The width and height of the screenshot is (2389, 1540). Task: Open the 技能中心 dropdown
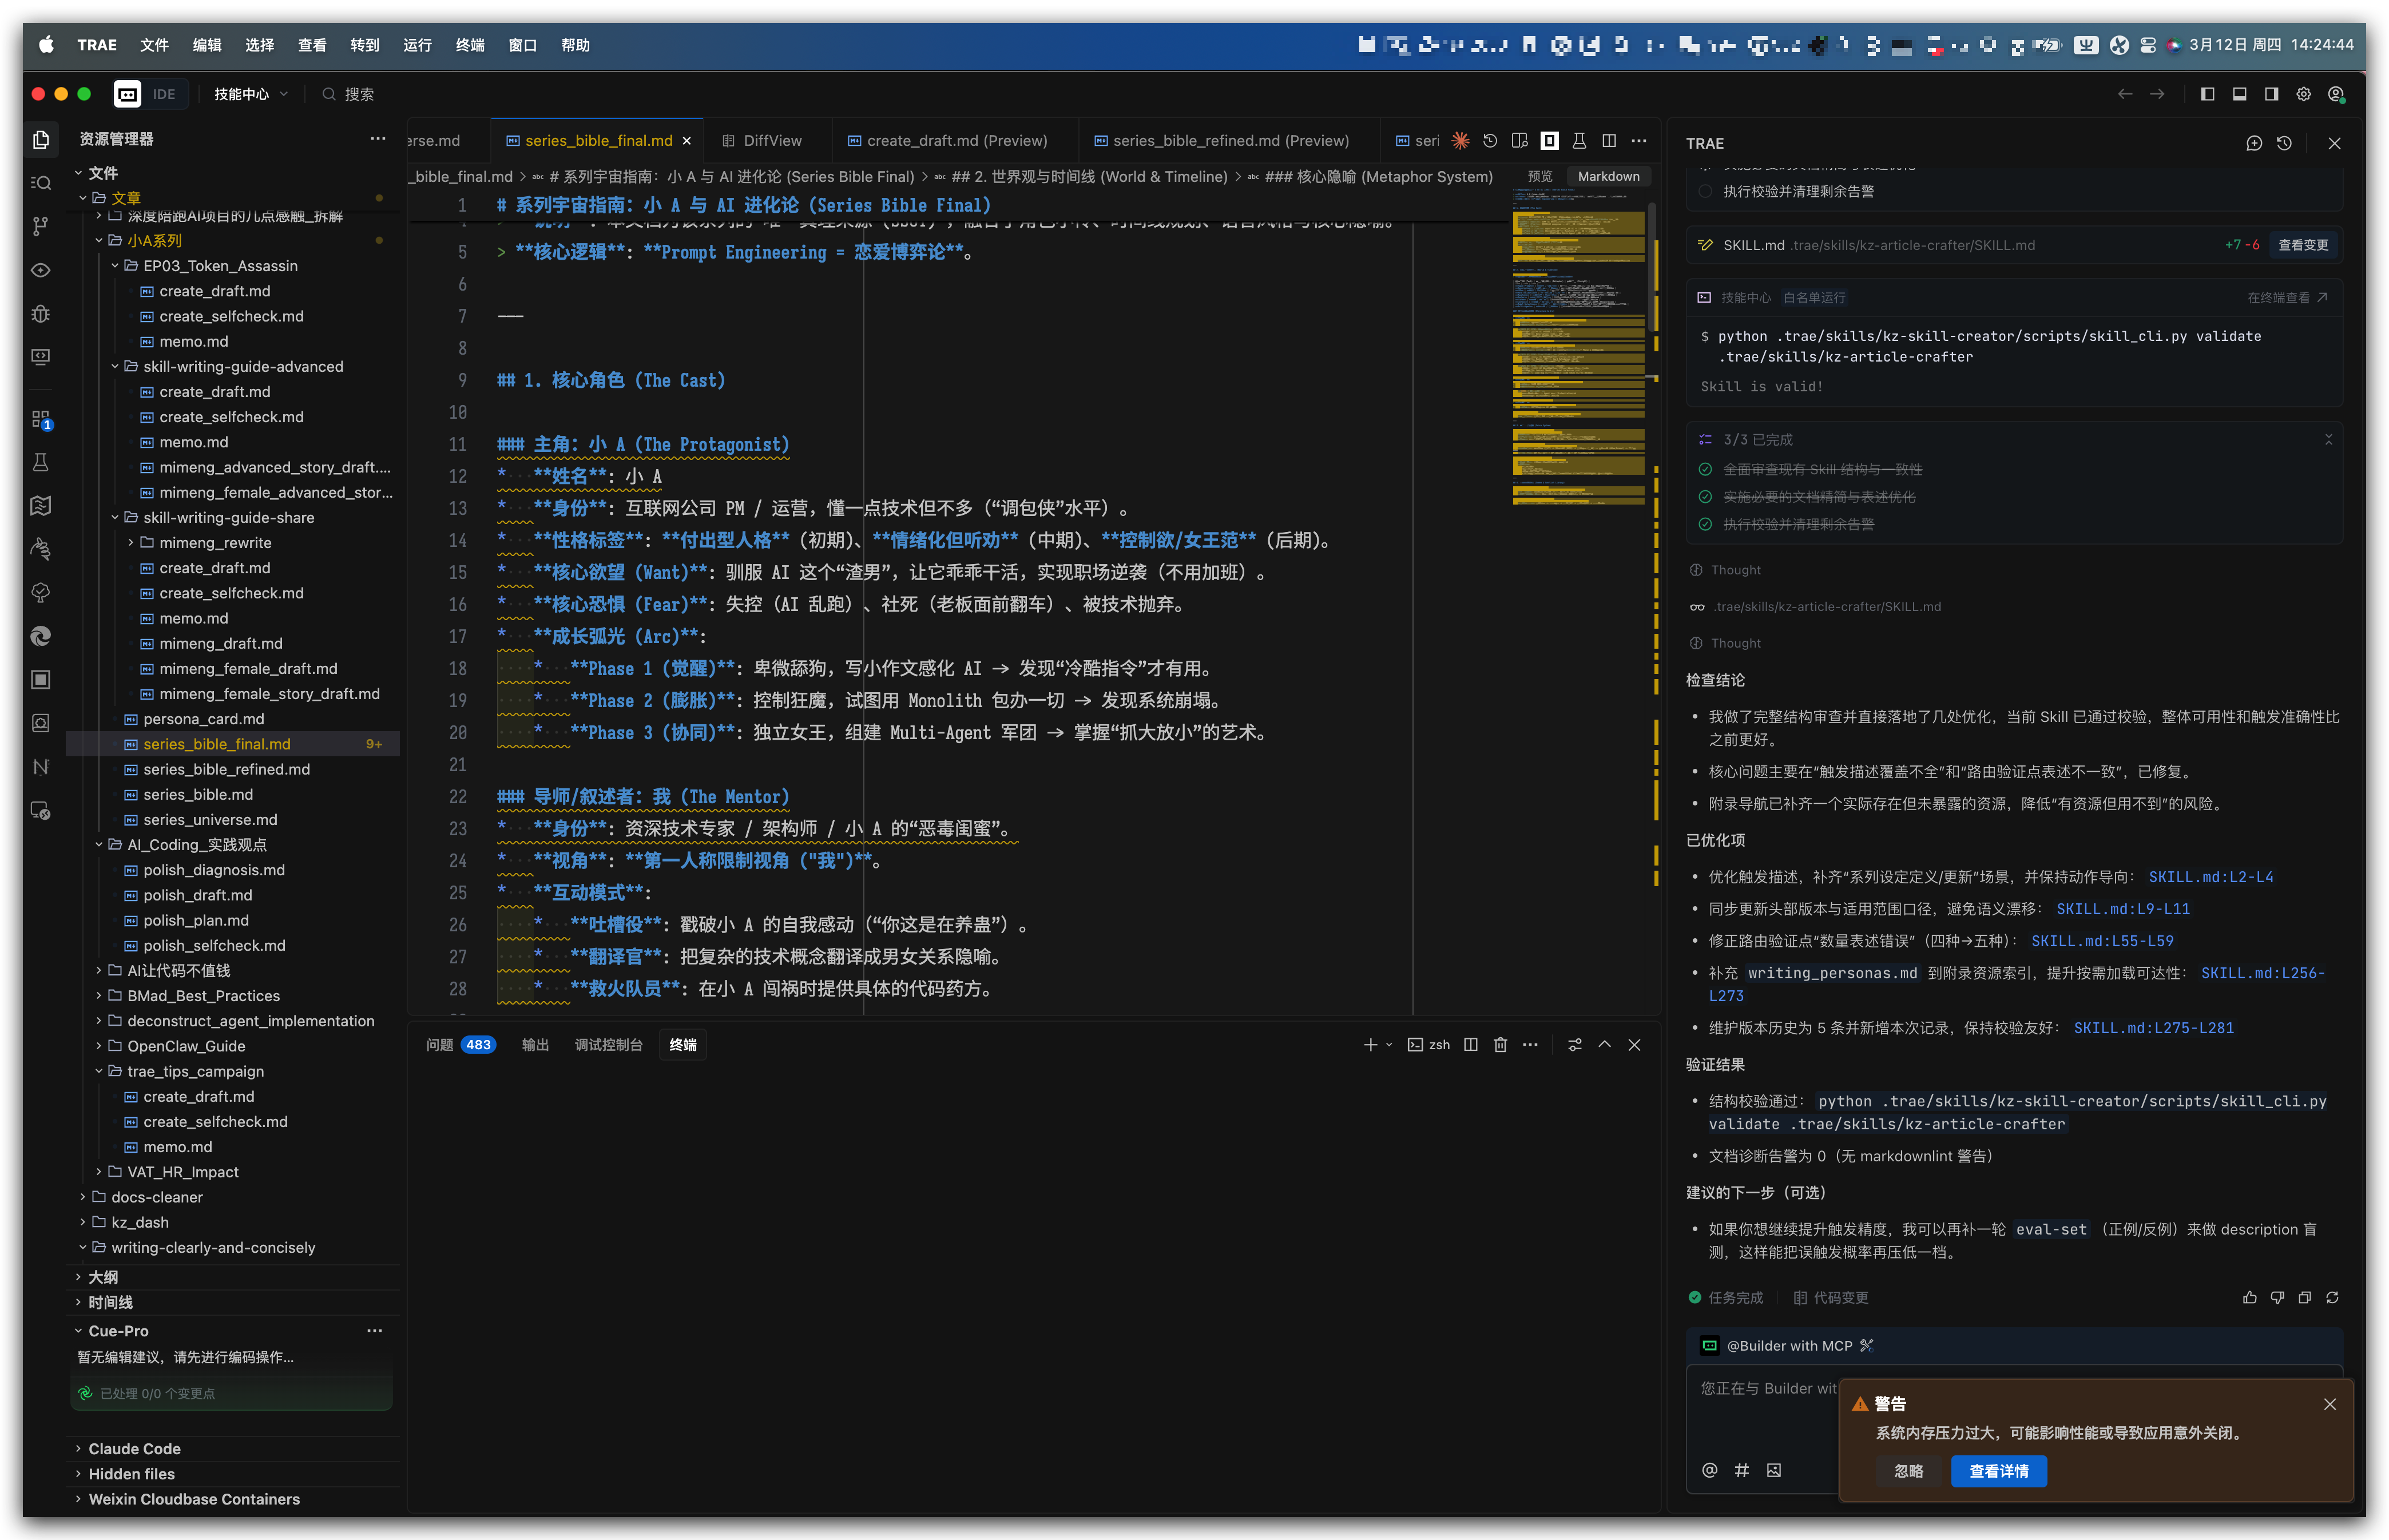coord(250,94)
